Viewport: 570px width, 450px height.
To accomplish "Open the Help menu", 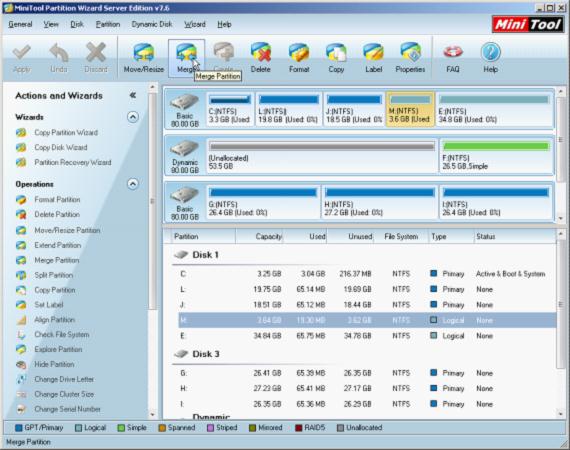I will pos(224,24).
